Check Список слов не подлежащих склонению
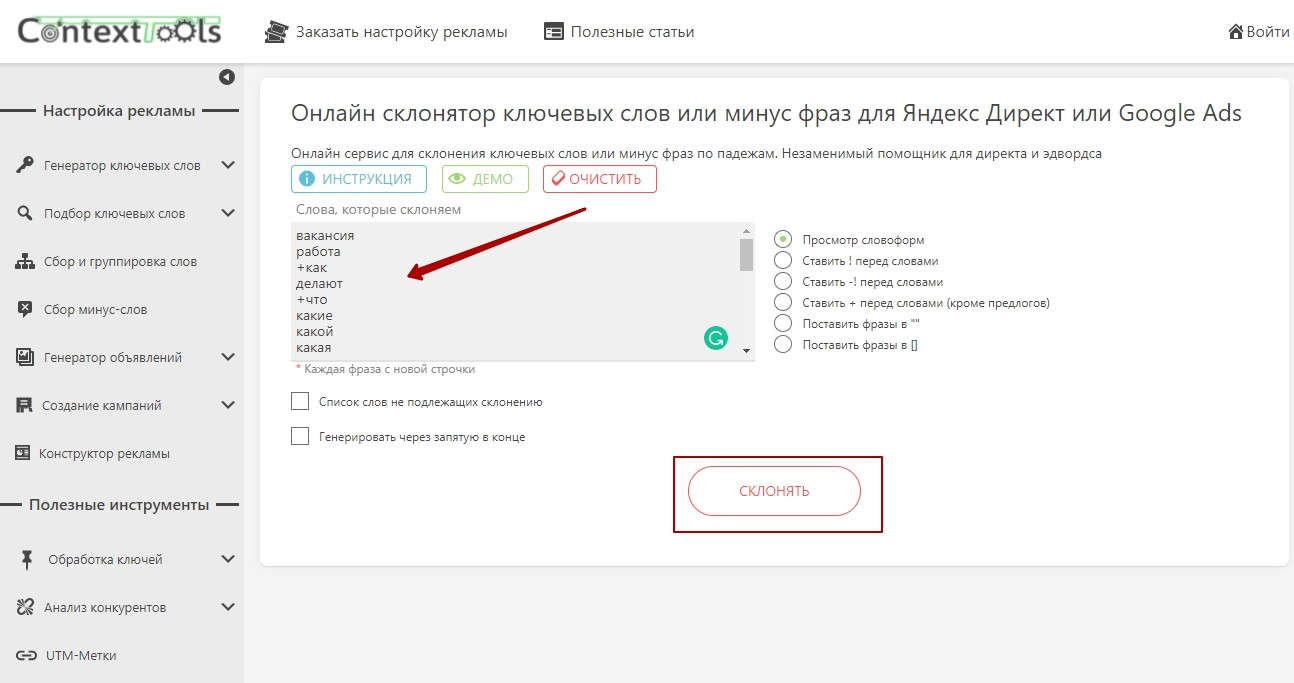 pos(300,401)
